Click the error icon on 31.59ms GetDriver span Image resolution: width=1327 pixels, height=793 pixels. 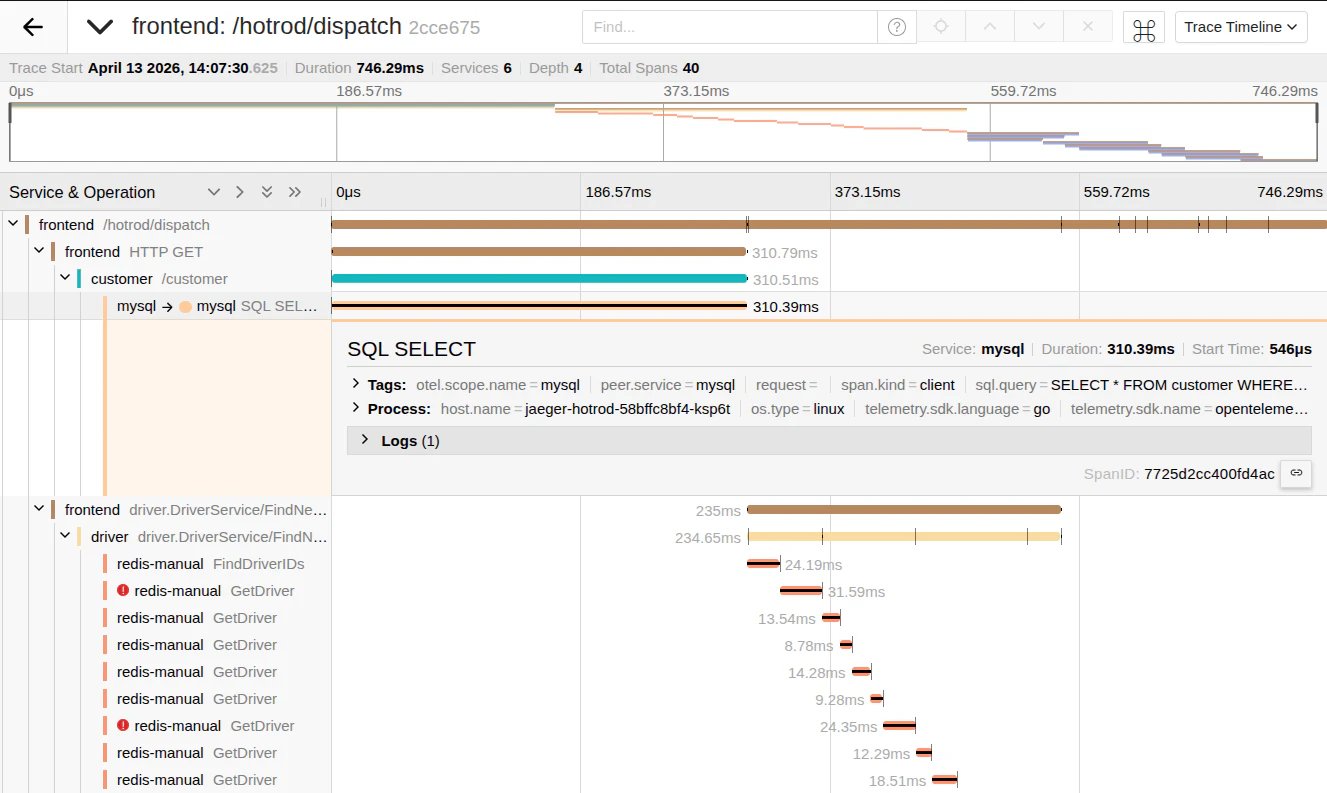pos(123,591)
